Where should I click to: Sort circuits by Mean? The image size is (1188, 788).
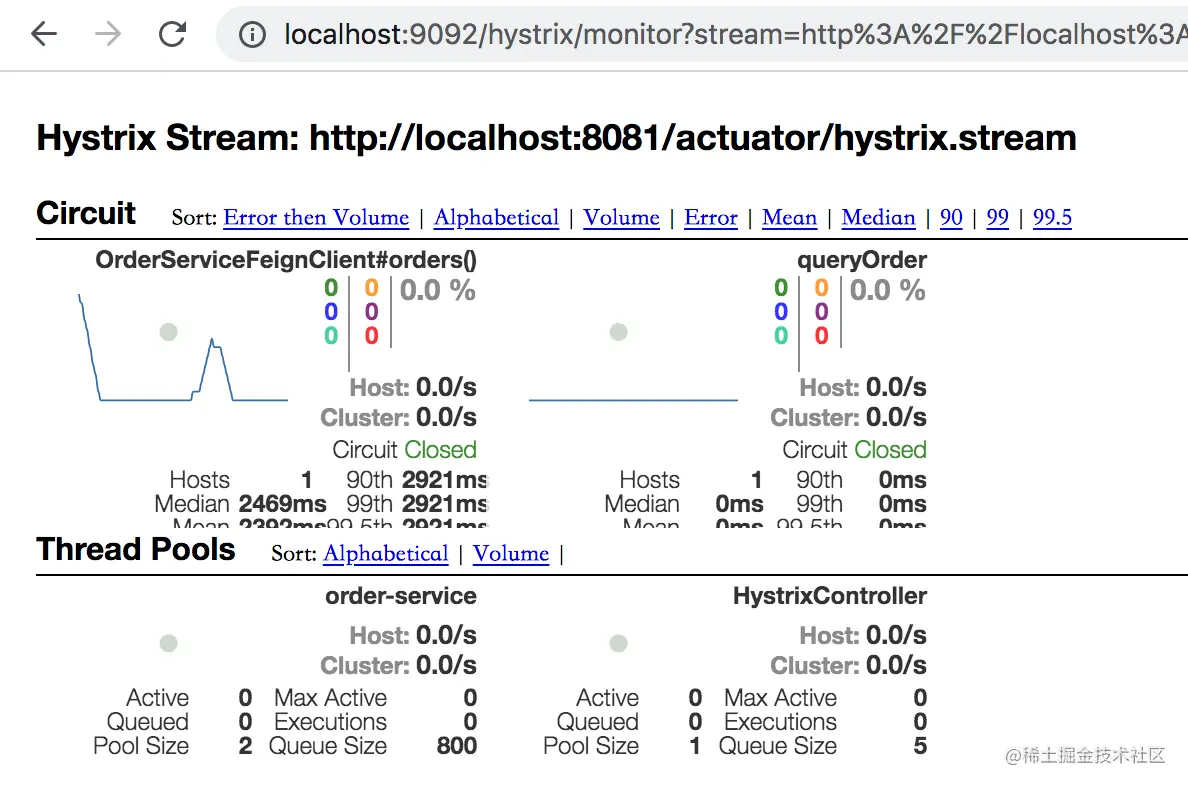coord(789,217)
